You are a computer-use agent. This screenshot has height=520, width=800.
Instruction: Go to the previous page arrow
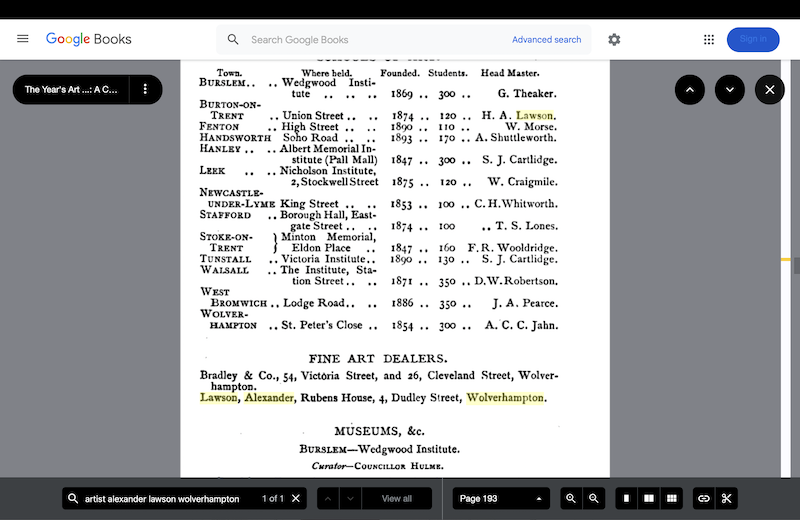[x=690, y=89]
